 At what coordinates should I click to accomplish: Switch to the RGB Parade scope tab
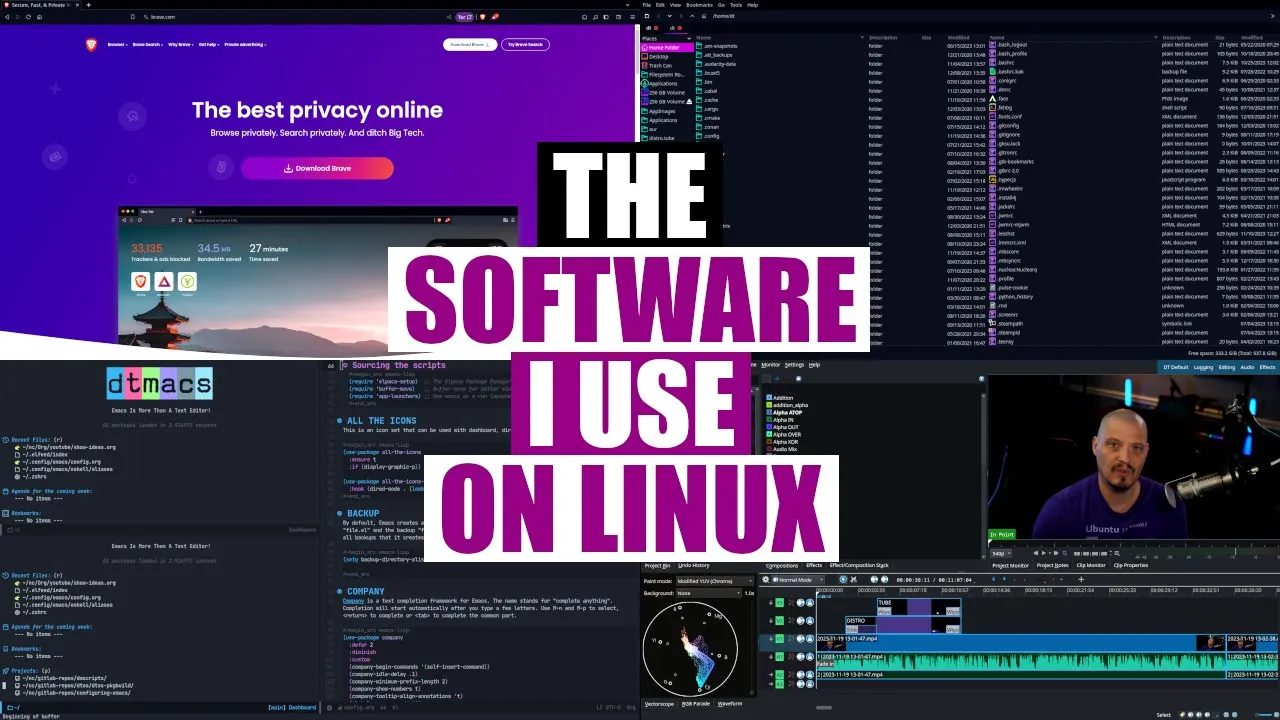point(696,704)
